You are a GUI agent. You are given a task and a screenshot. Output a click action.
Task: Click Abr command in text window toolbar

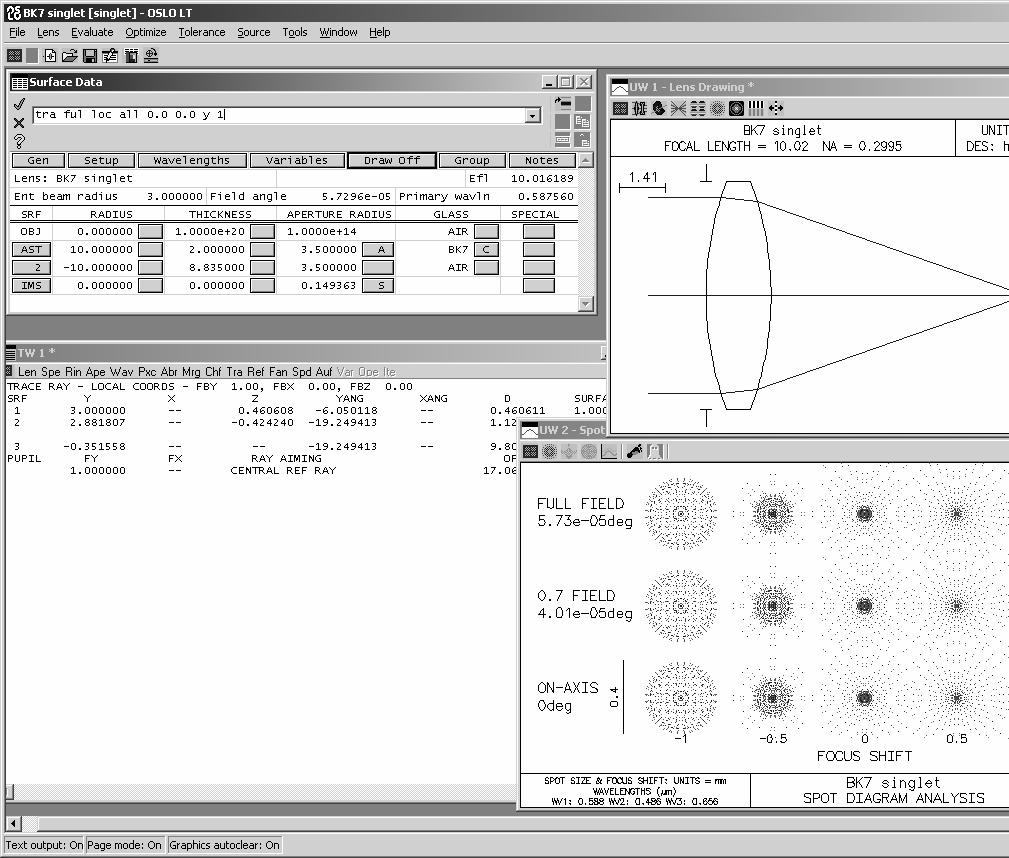[169, 372]
